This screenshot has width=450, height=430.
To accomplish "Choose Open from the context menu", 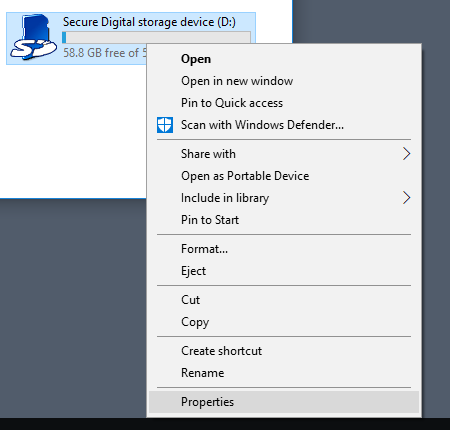I will point(284,59).
